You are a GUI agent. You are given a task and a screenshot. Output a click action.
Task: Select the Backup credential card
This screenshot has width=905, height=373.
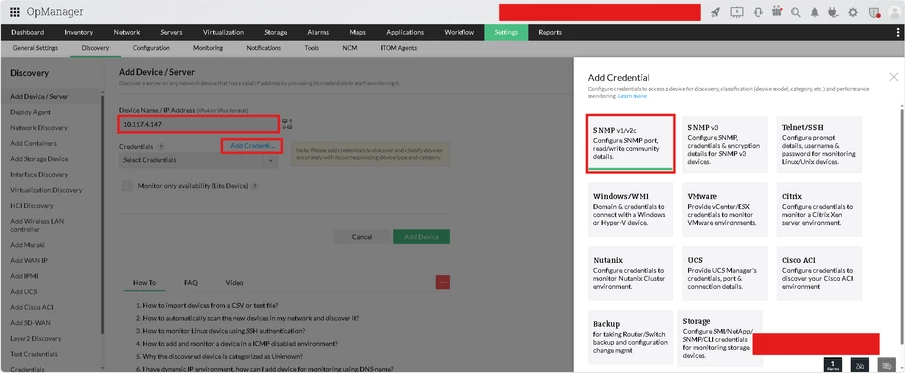pyautogui.click(x=630, y=337)
